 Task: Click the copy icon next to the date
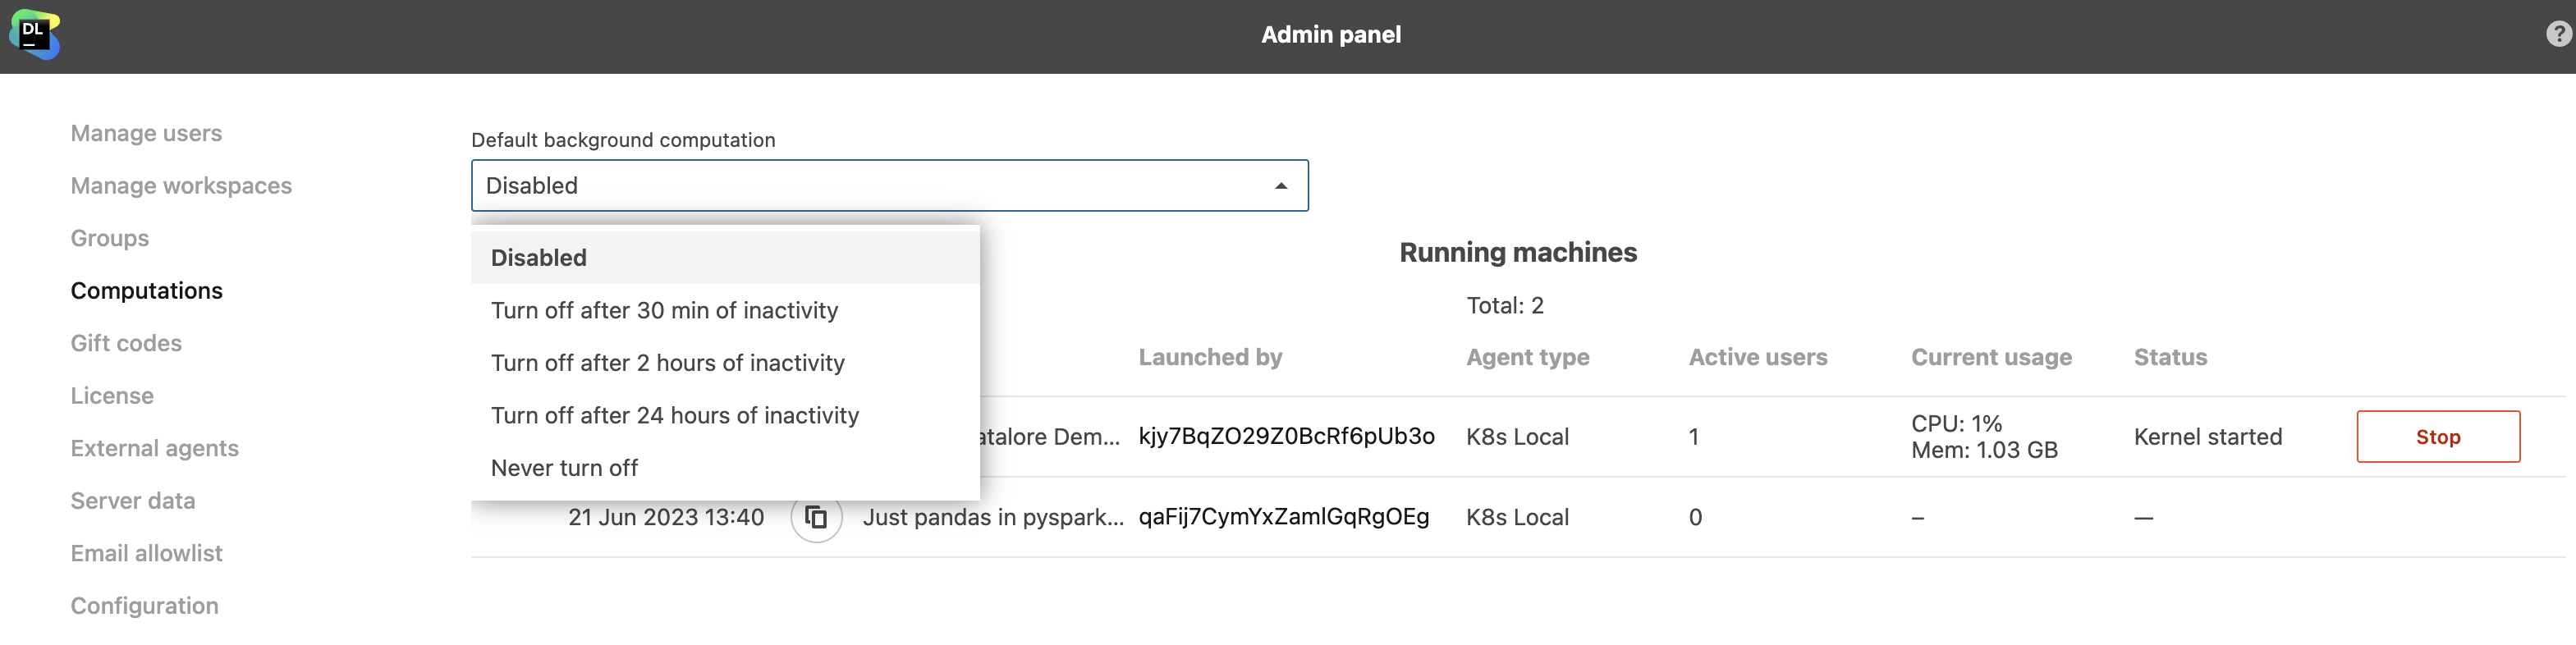816,517
